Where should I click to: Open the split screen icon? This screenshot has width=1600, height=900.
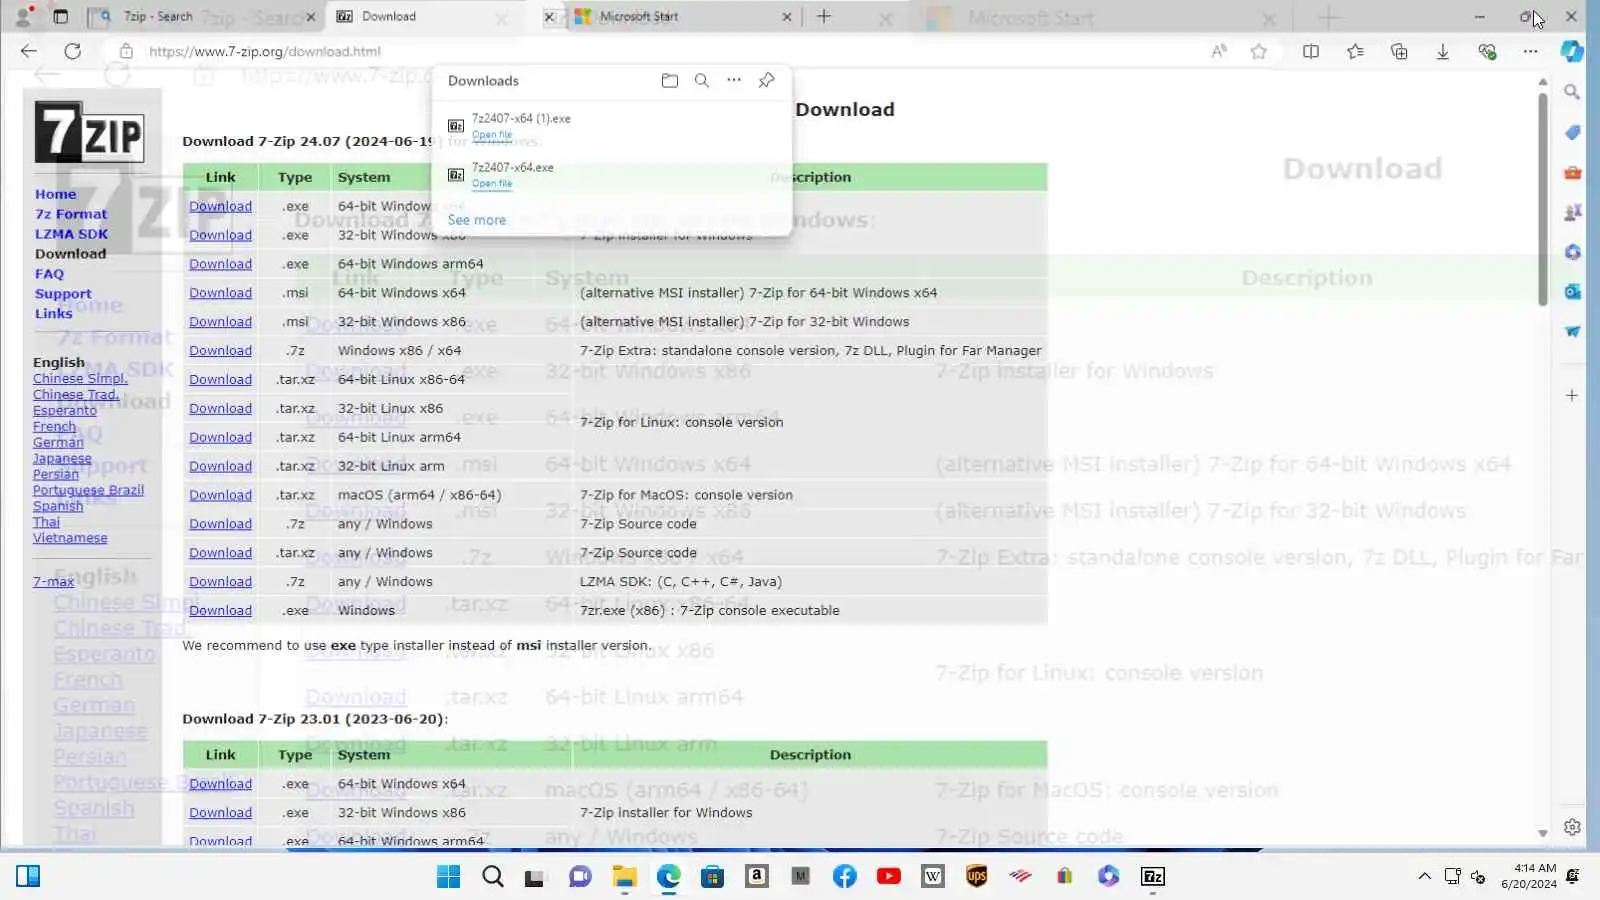1311,51
